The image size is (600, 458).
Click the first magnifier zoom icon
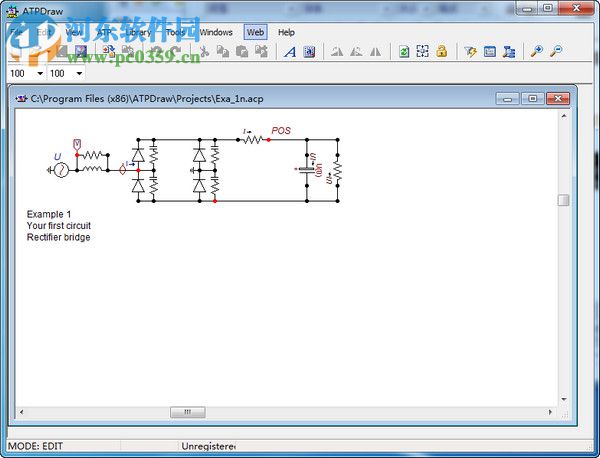click(537, 52)
